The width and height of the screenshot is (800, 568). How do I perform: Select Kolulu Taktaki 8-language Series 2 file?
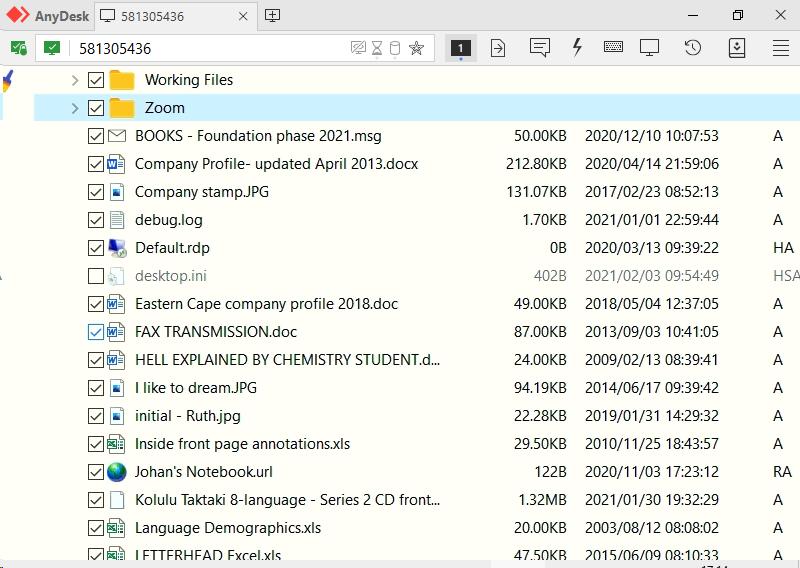click(x=287, y=500)
